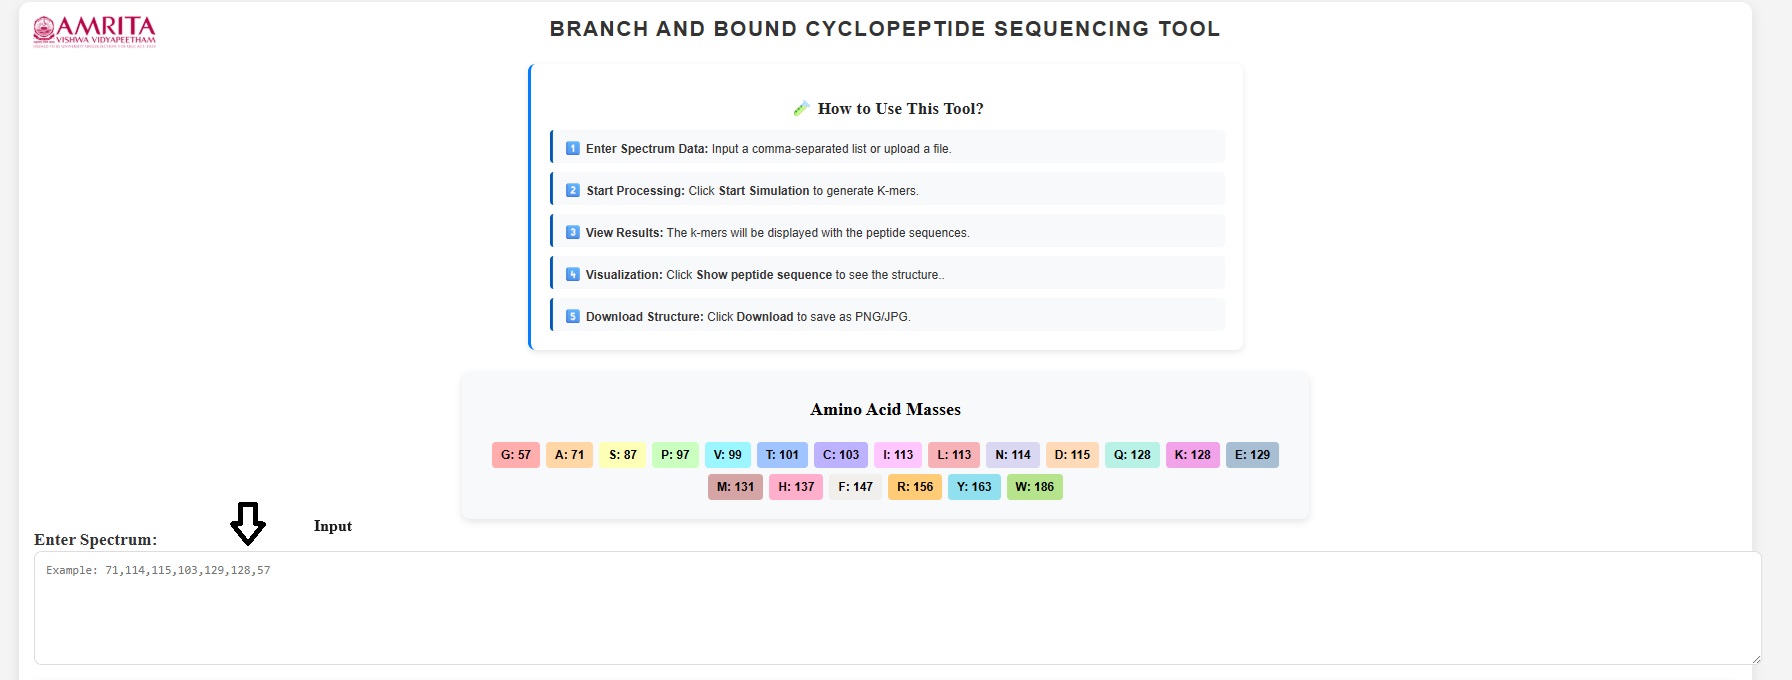The height and width of the screenshot is (680, 1792).
Task: Click the Enter Spectrum Data instruction row
Action: [887, 149]
